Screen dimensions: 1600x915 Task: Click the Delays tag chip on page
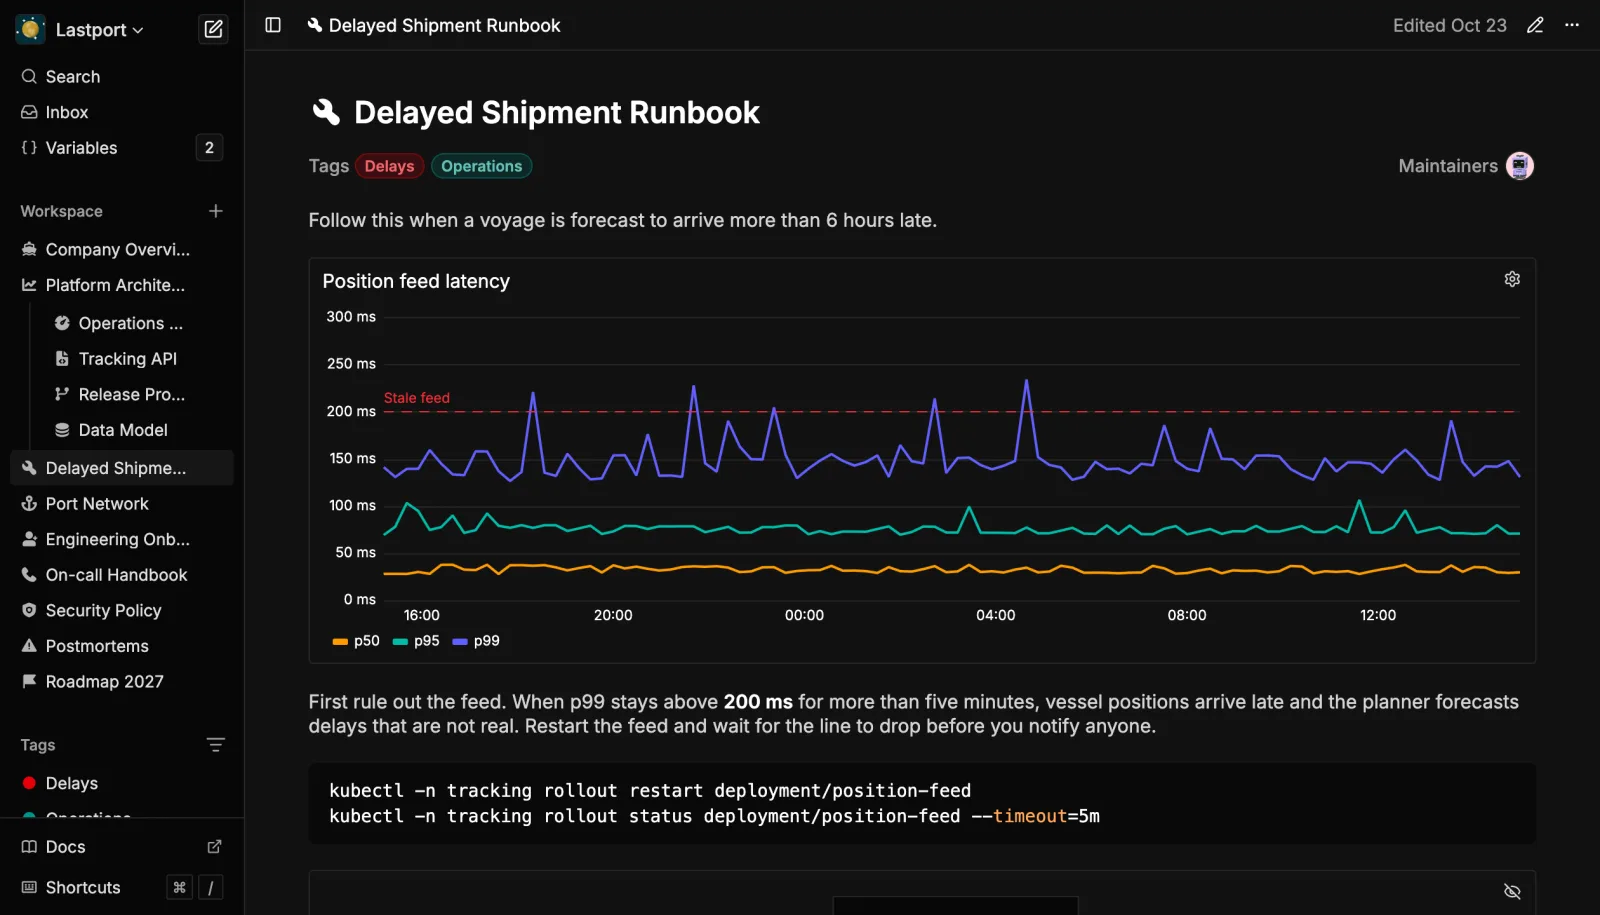pos(389,166)
